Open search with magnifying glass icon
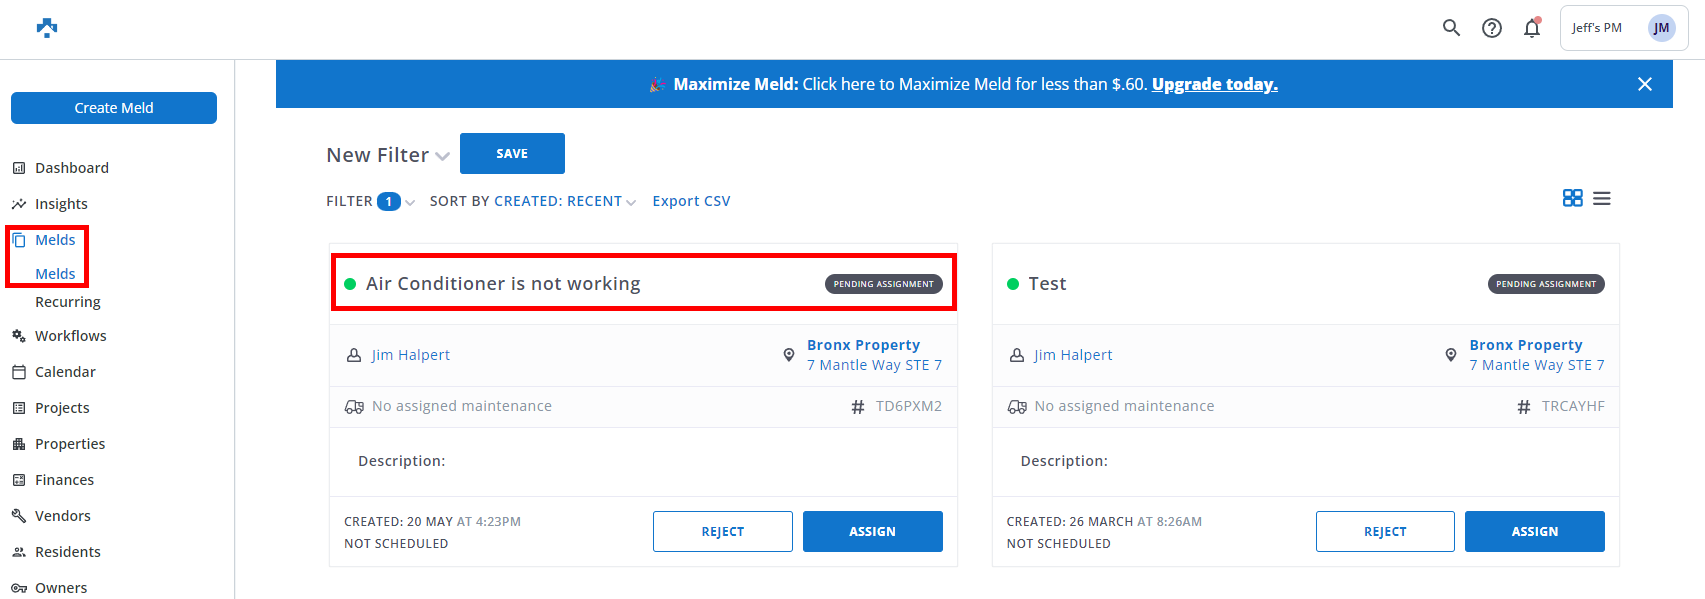 point(1451,28)
